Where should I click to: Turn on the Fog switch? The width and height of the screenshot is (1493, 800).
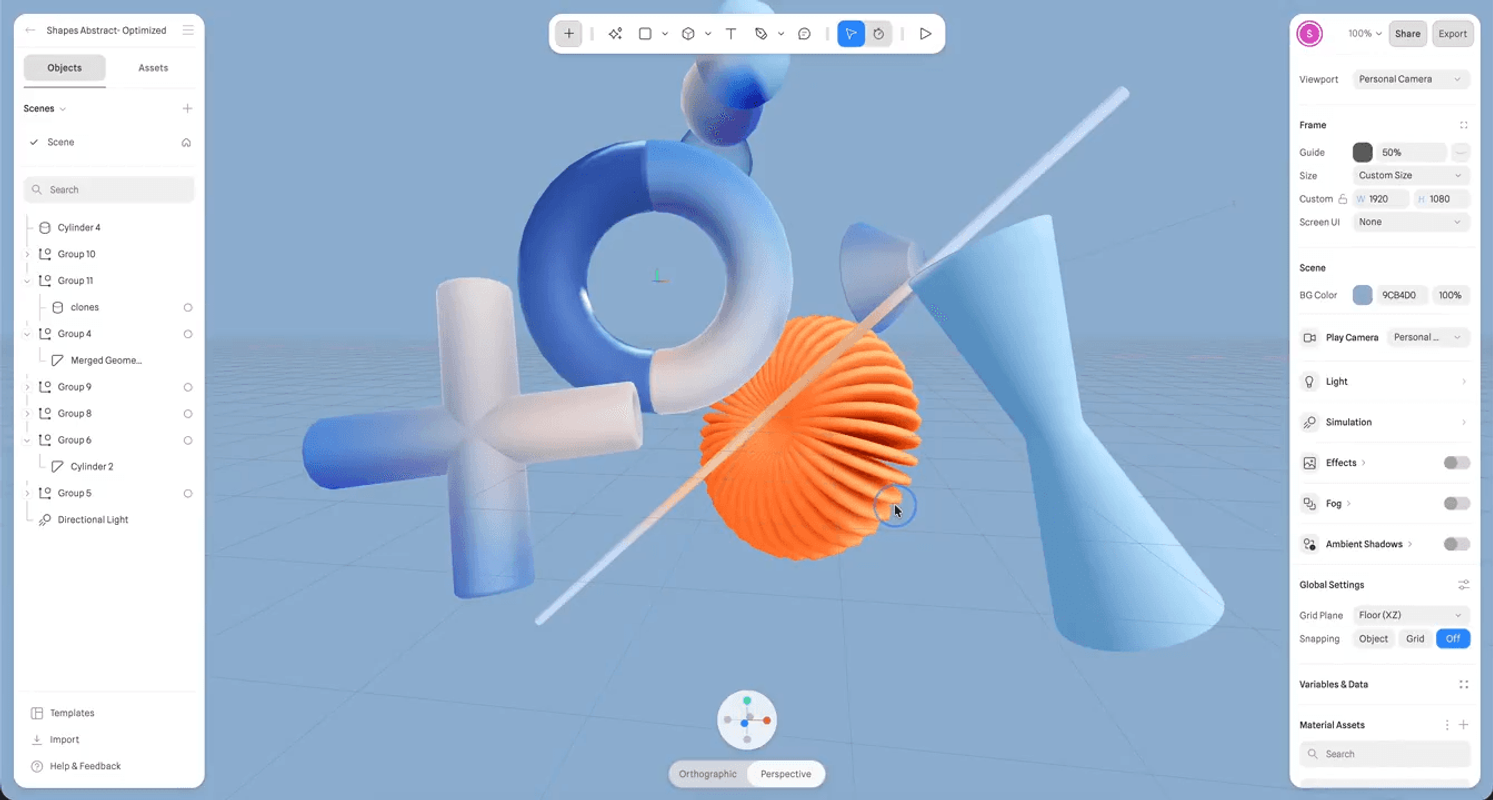pos(1457,504)
